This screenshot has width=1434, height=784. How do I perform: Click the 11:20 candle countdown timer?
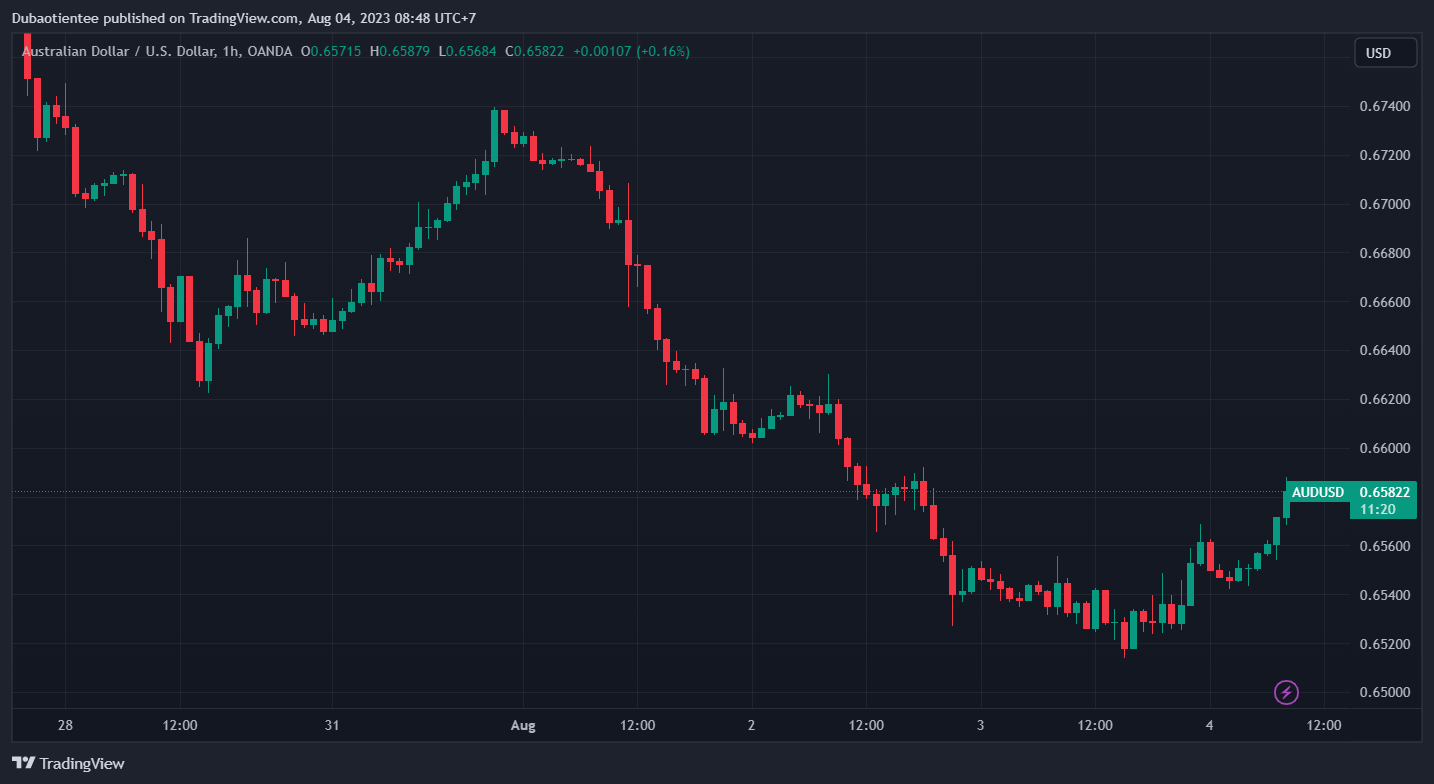pyautogui.click(x=1377, y=509)
